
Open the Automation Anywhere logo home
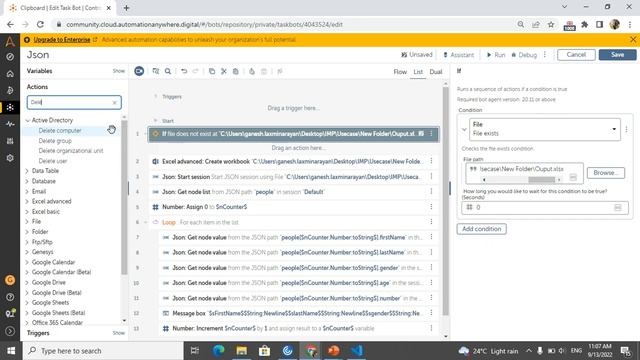(x=10, y=41)
